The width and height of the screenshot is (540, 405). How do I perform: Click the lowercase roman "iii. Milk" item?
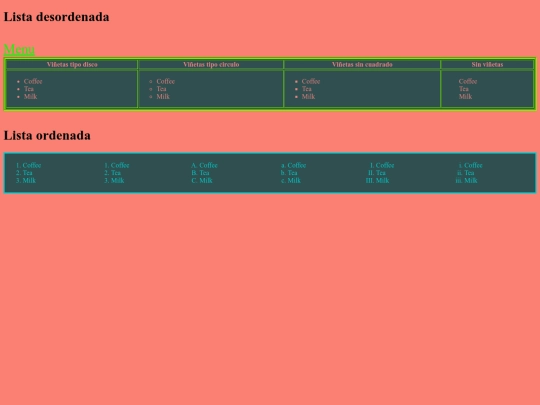[x=466, y=180]
